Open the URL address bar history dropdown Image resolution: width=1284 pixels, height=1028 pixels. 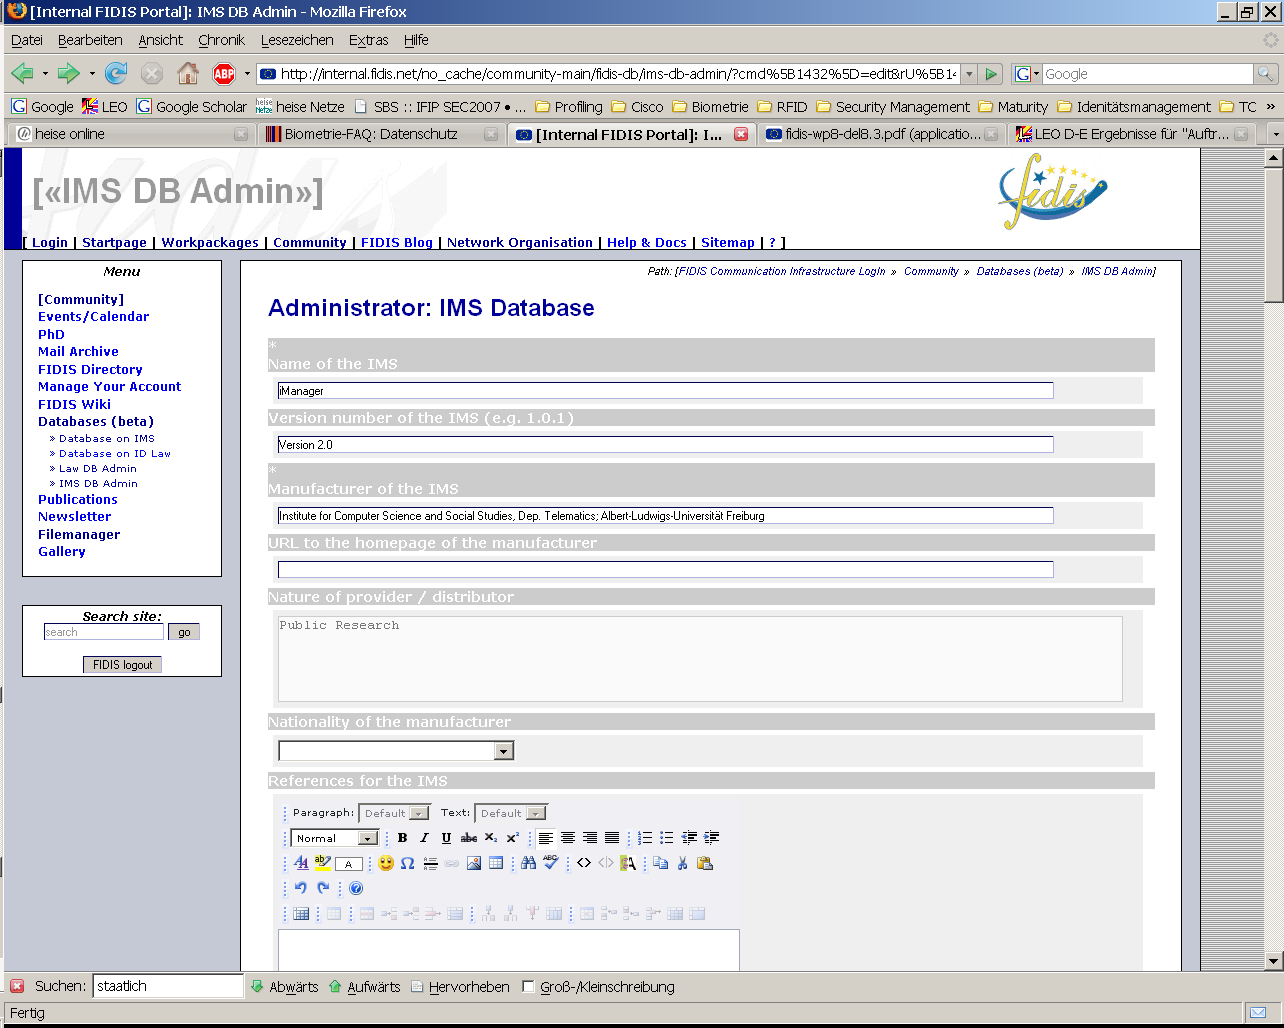(968, 74)
